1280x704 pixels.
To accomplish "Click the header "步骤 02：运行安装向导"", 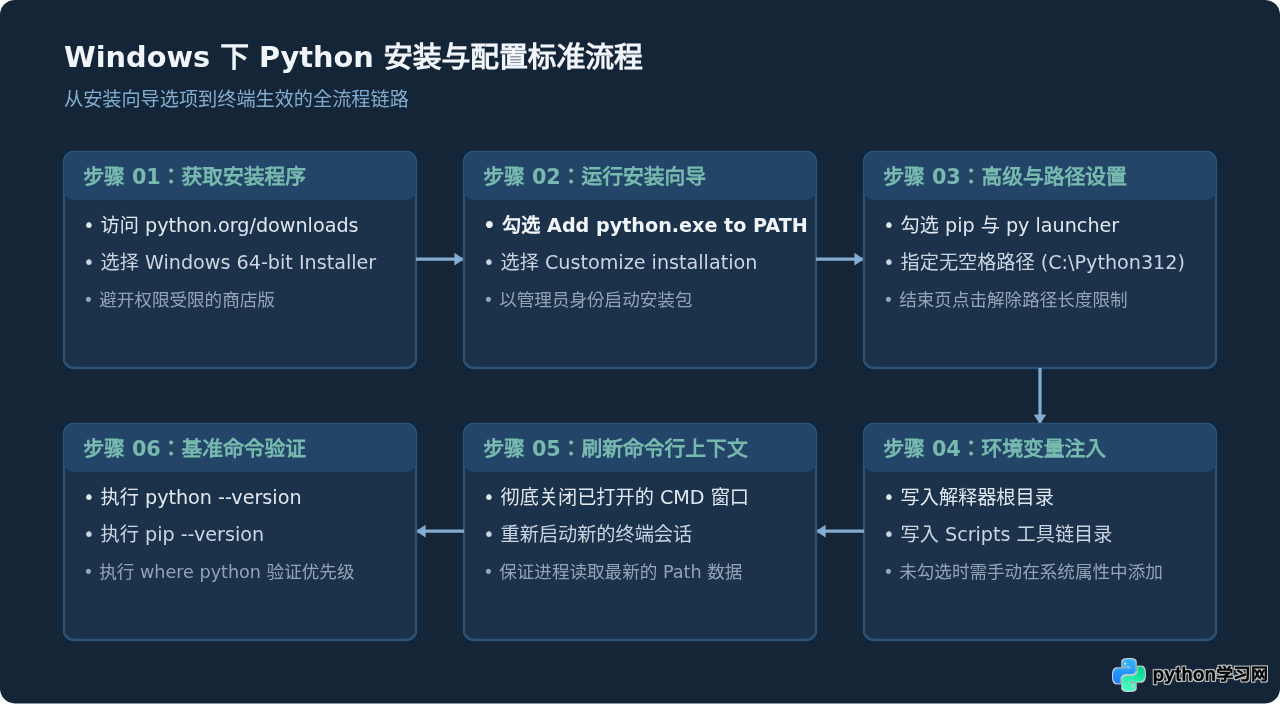I will 594,177.
